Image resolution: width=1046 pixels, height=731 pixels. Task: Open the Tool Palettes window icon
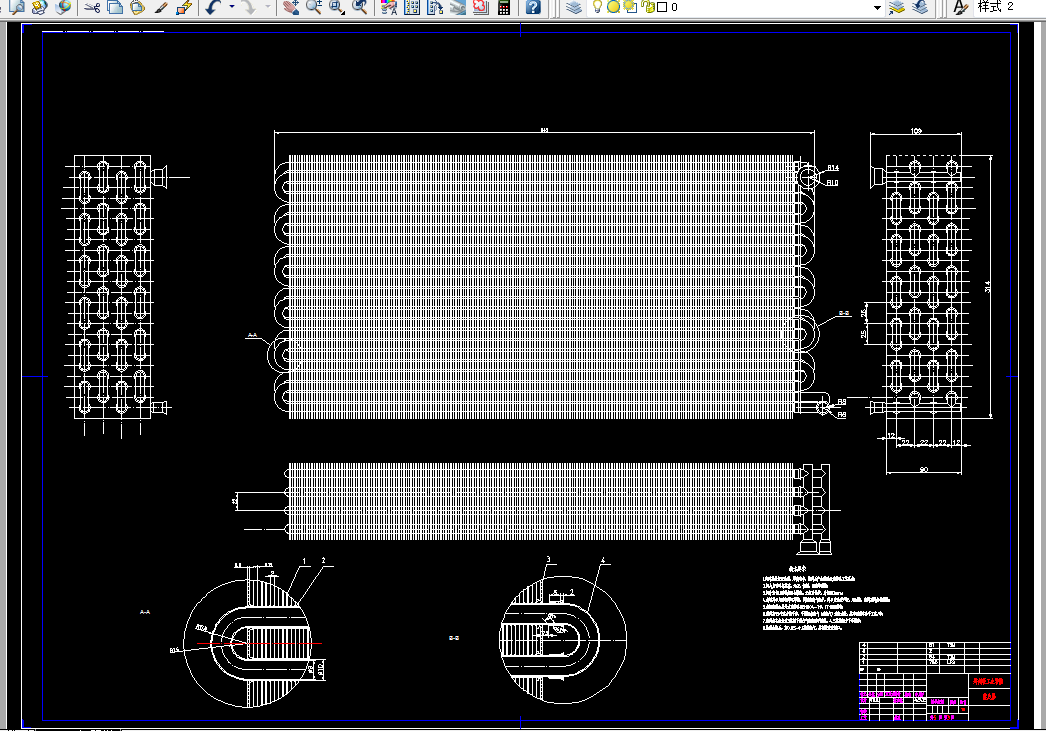(x=435, y=7)
